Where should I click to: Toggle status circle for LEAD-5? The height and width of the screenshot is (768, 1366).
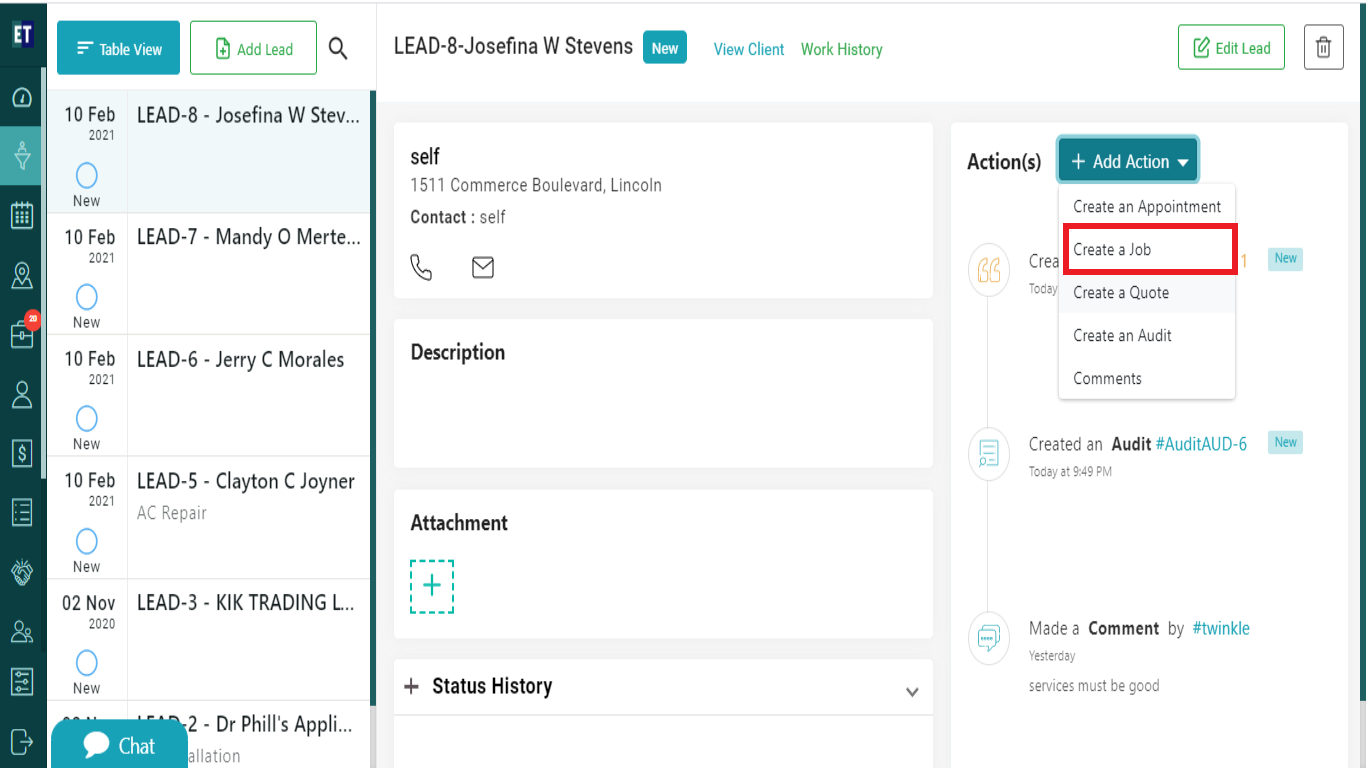87,541
